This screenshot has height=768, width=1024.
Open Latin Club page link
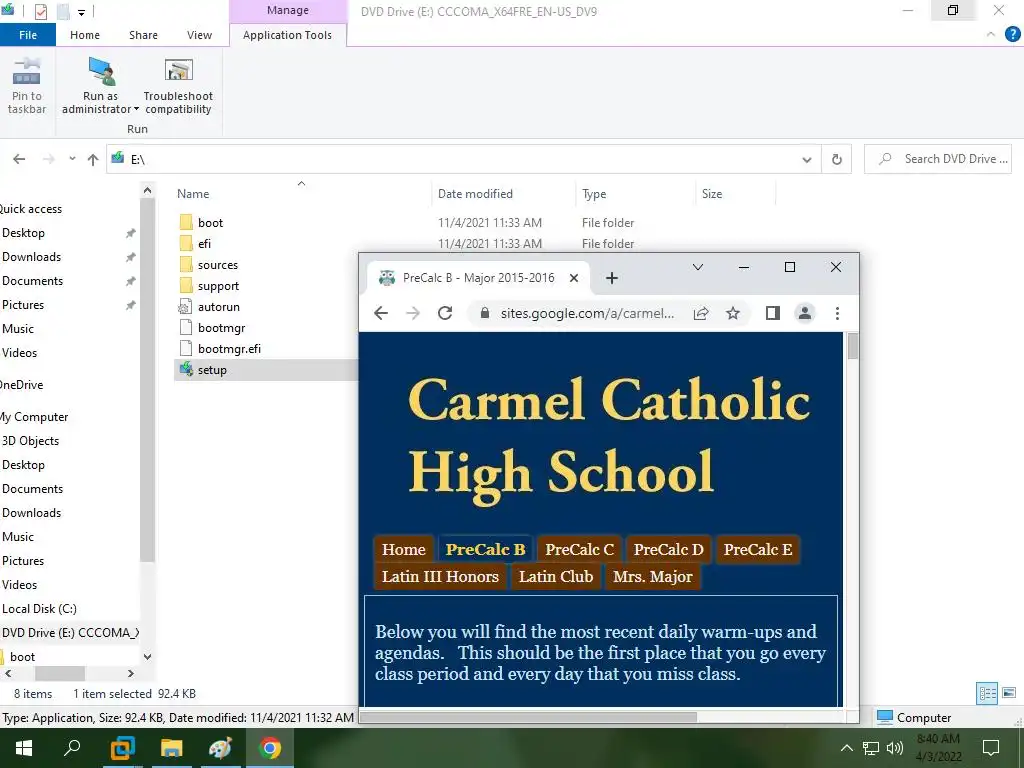tap(556, 577)
